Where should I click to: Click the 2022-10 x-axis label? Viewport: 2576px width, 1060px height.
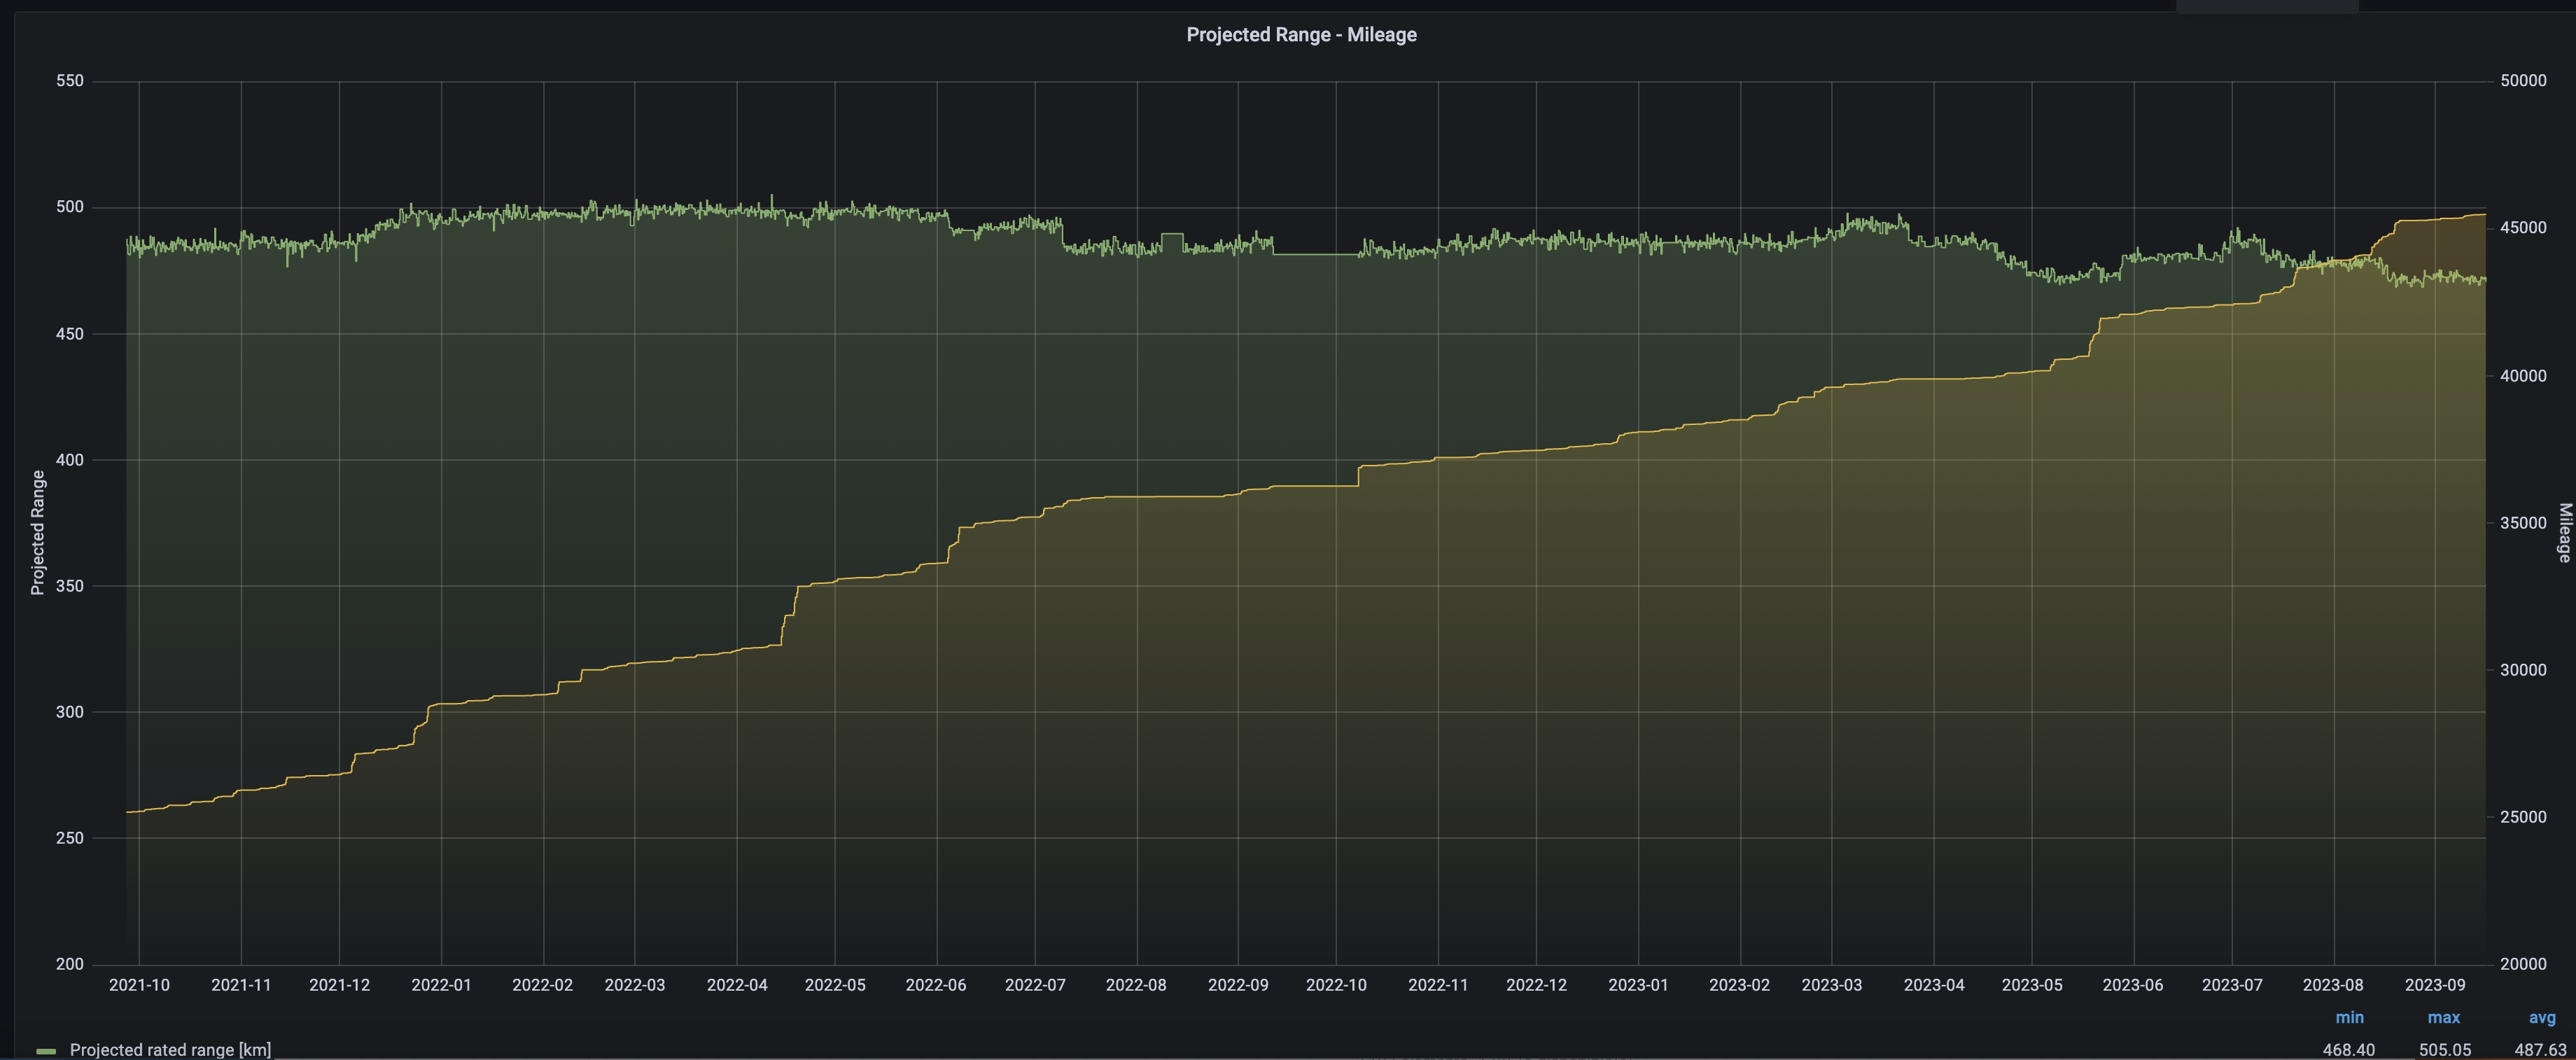point(1336,985)
